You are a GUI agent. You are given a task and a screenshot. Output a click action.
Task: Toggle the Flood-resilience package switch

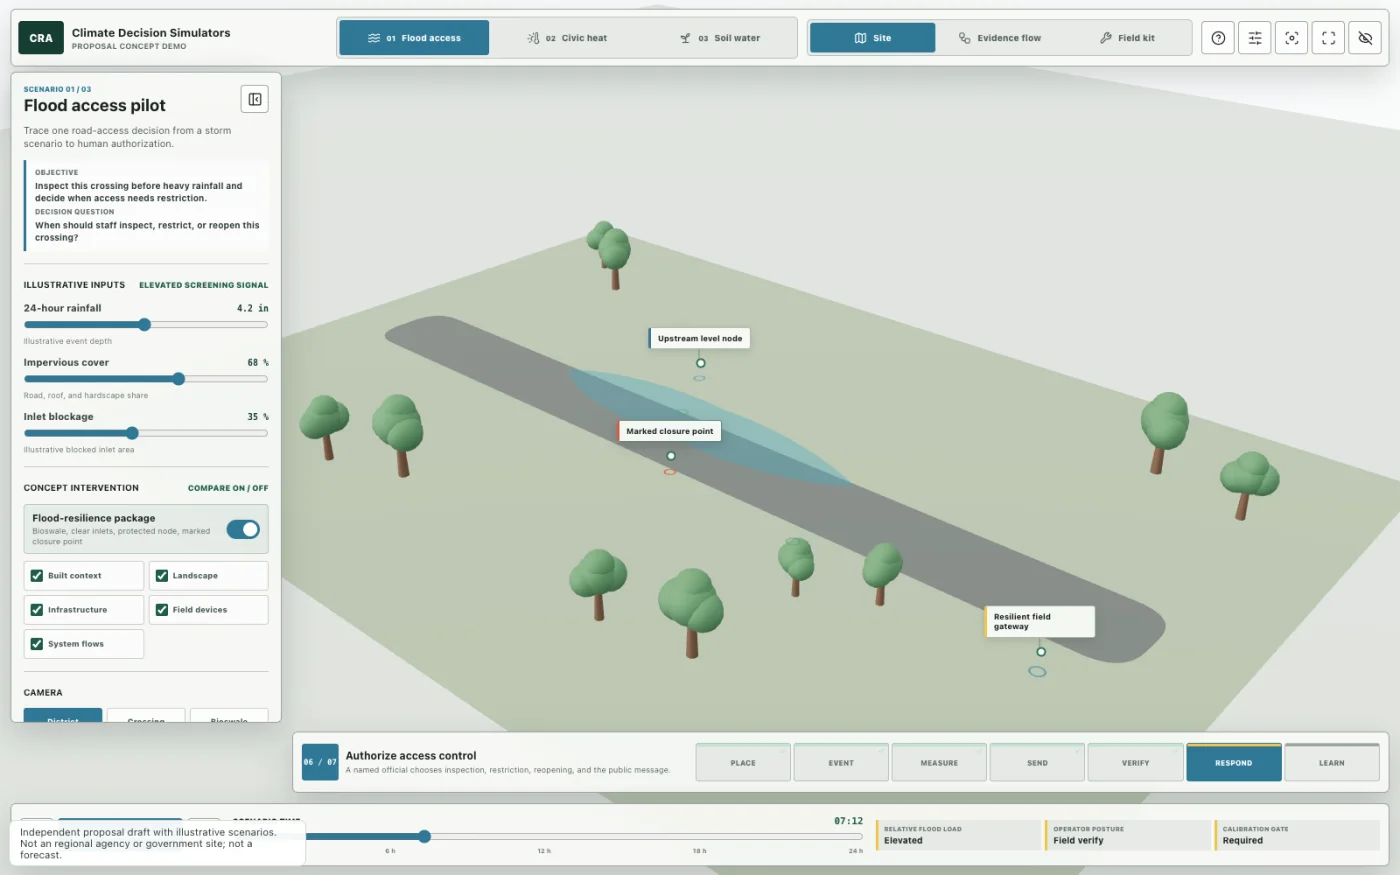click(243, 529)
